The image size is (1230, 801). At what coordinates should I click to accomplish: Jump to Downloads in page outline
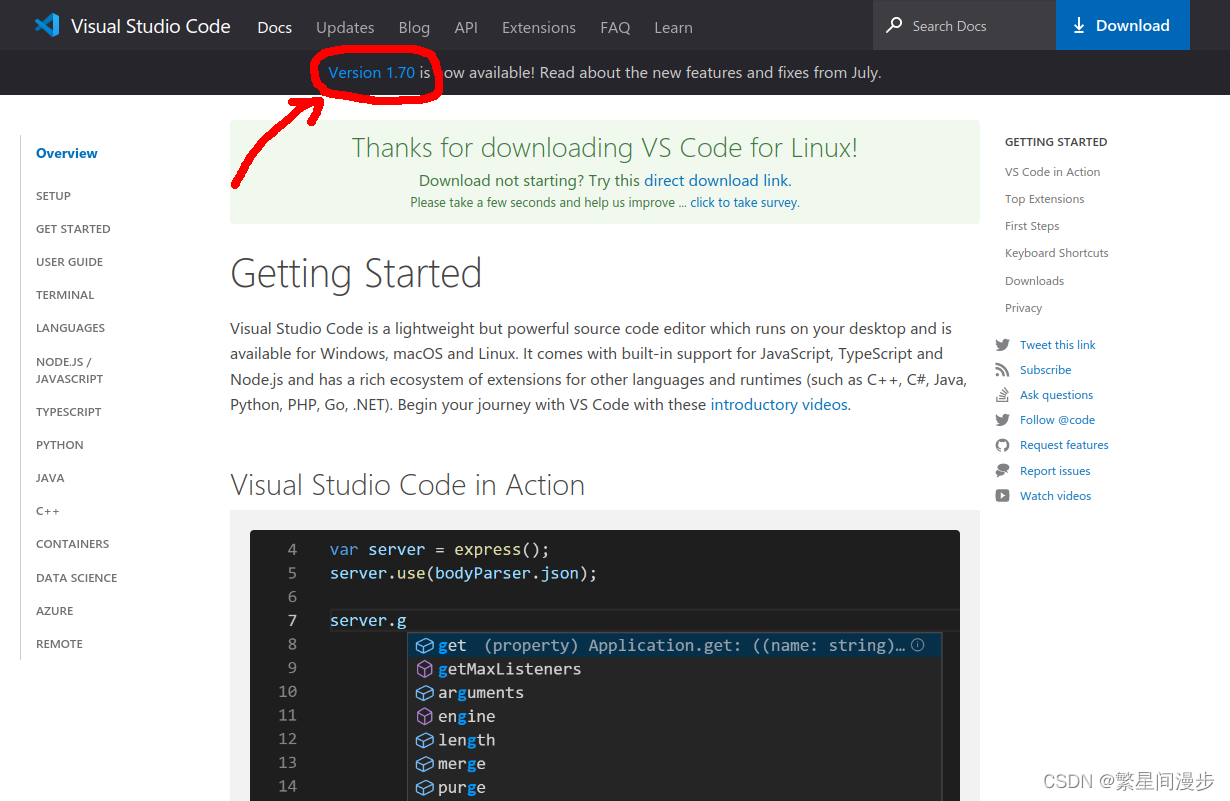[1034, 281]
